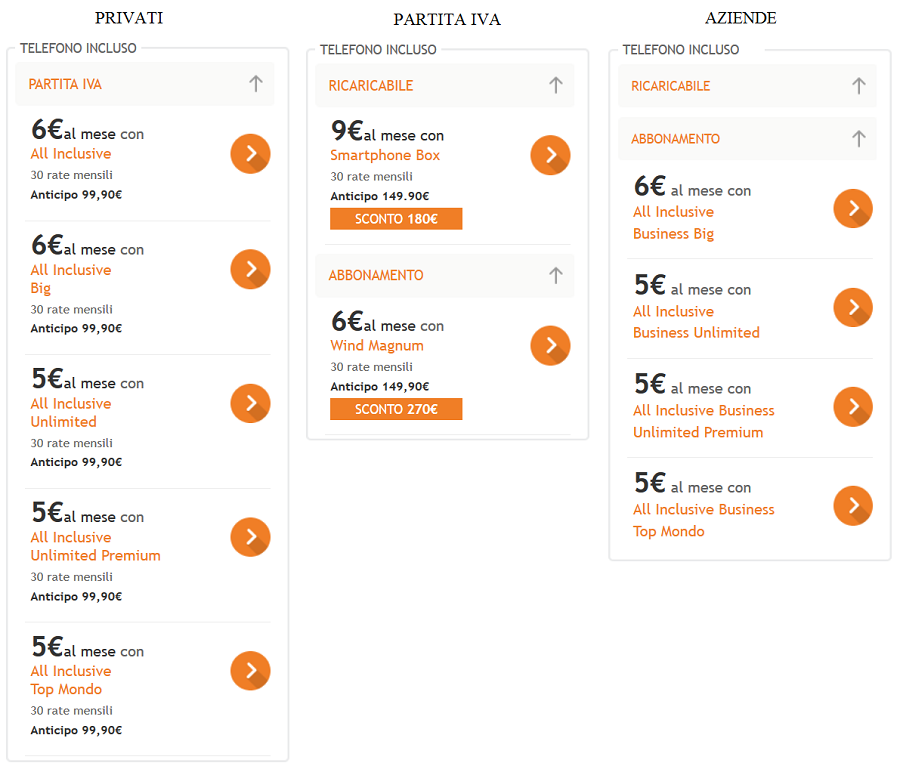The height and width of the screenshot is (769, 900).
Task: Click the SCONTO 270€ badge
Action: 396,409
